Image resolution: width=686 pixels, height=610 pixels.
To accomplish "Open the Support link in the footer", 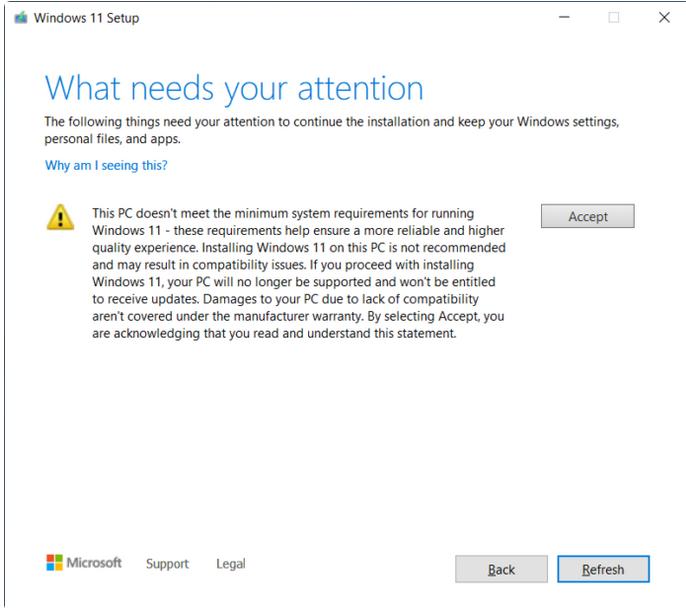I will pos(167,564).
